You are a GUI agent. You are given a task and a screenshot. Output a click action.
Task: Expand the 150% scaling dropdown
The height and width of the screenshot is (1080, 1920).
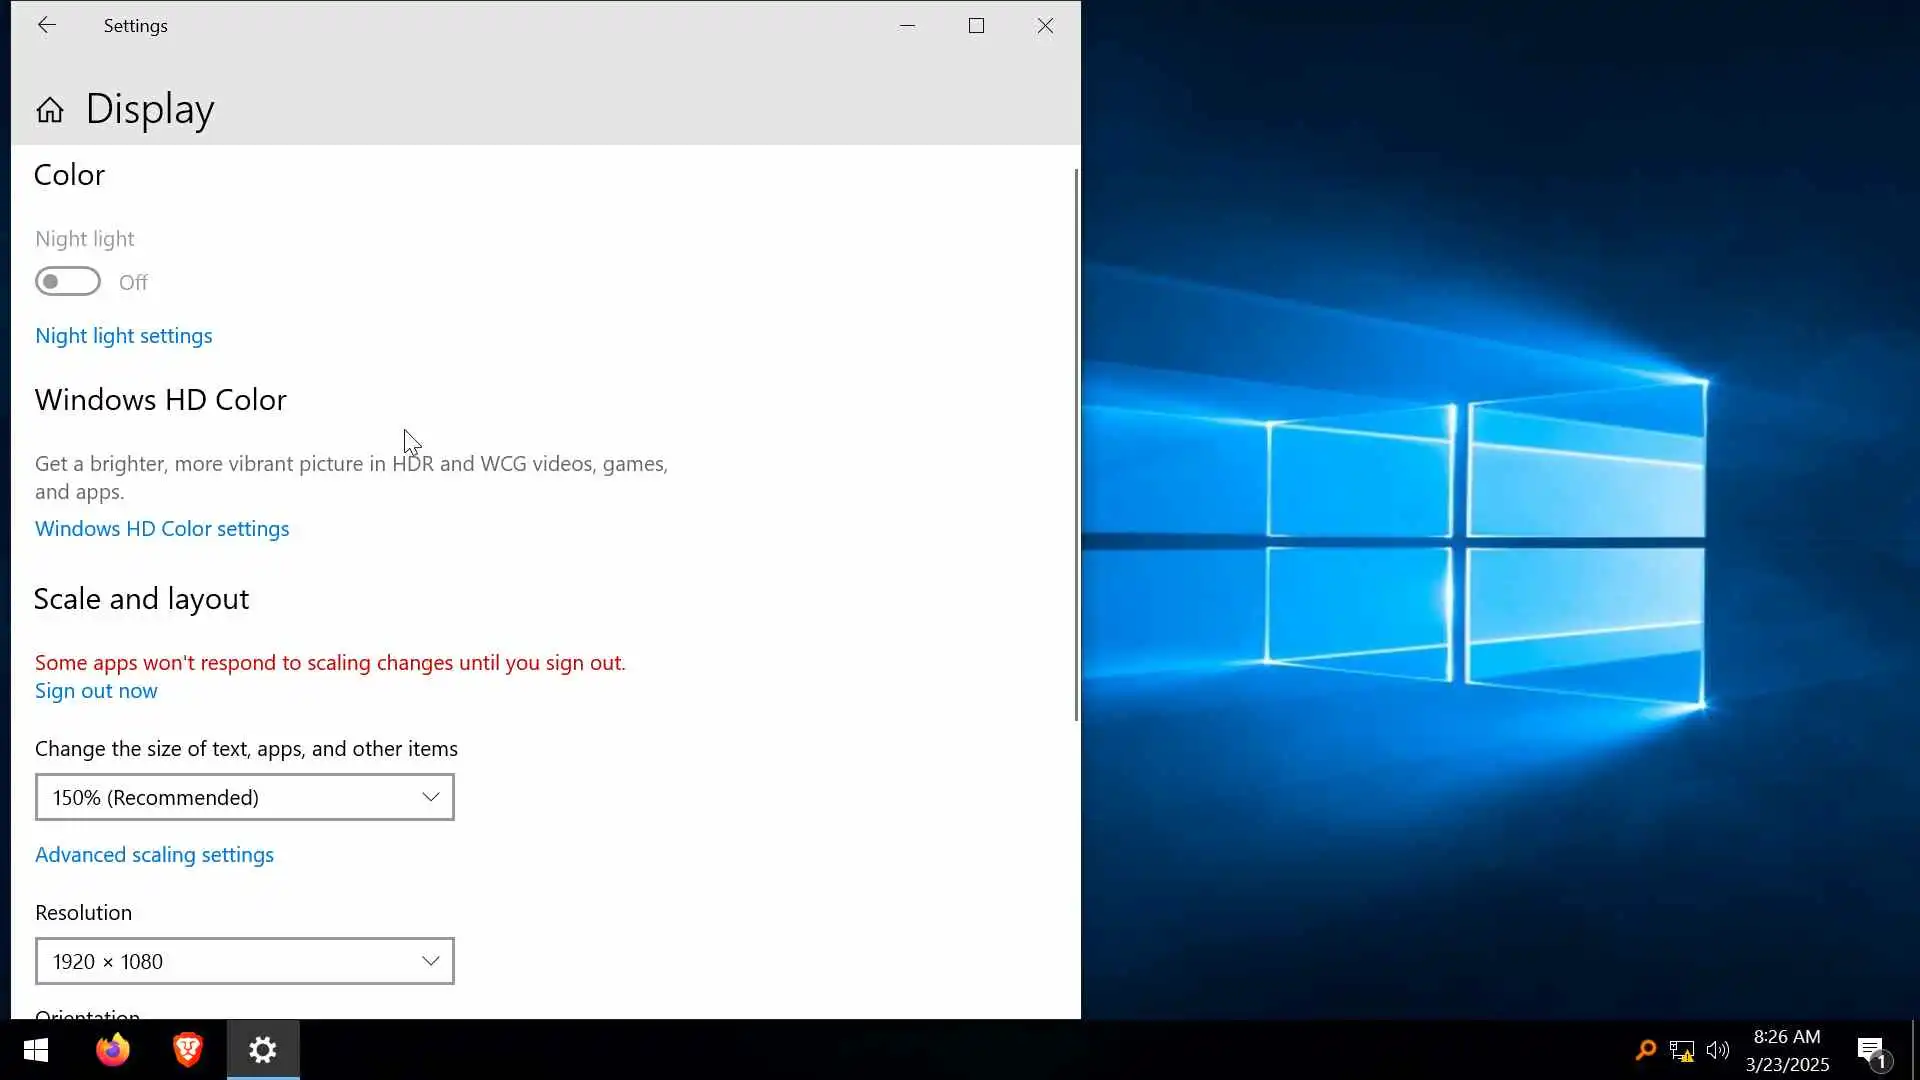[x=245, y=797]
